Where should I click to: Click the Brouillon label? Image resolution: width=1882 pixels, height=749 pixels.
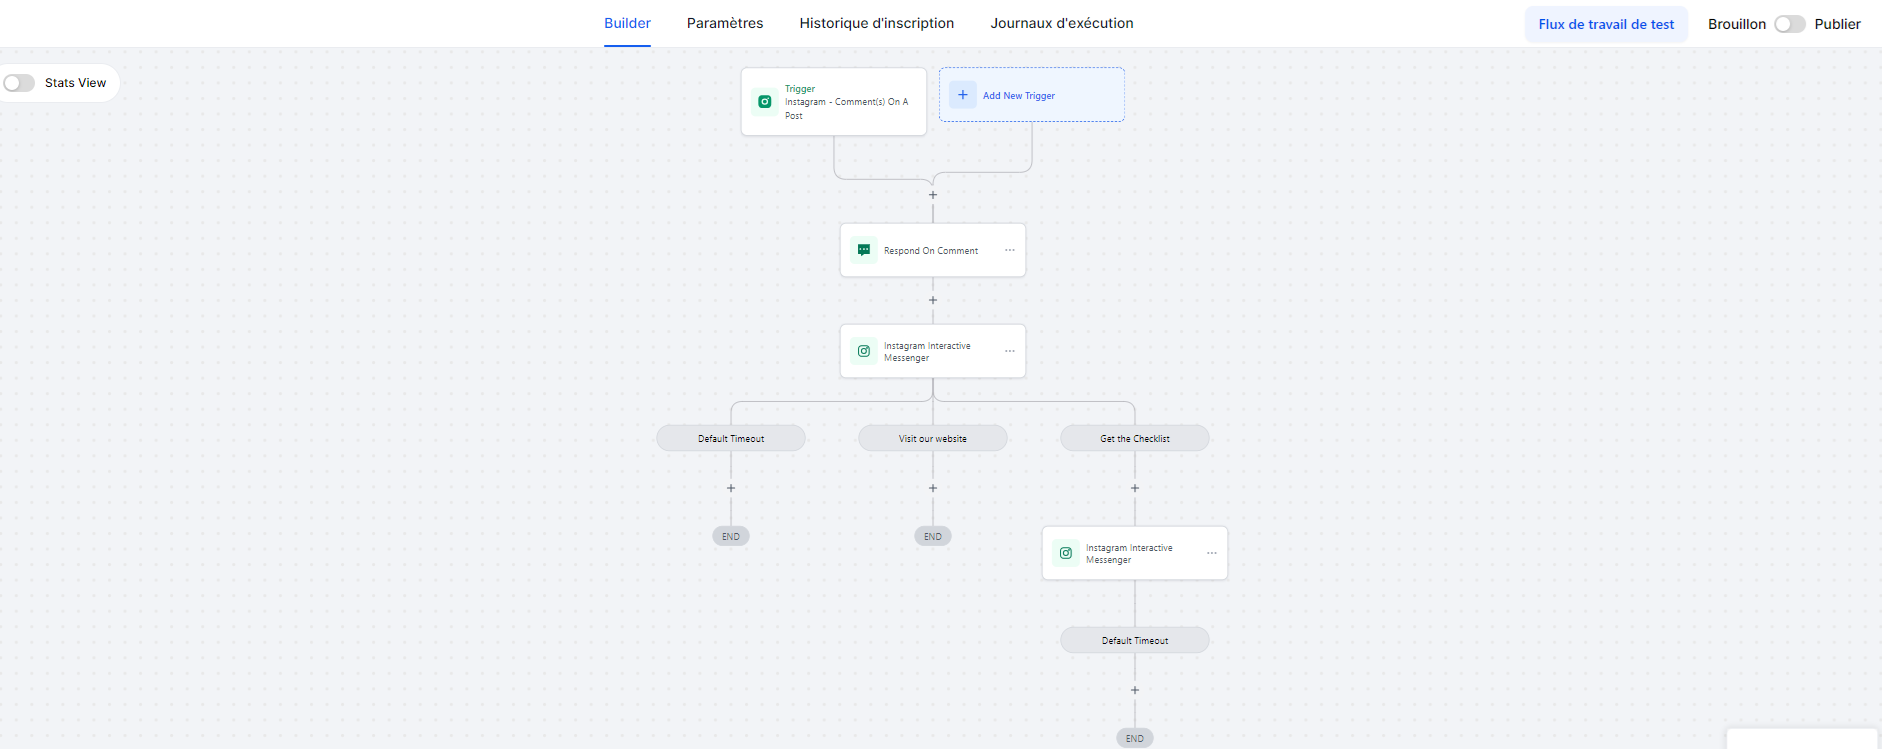(x=1737, y=24)
